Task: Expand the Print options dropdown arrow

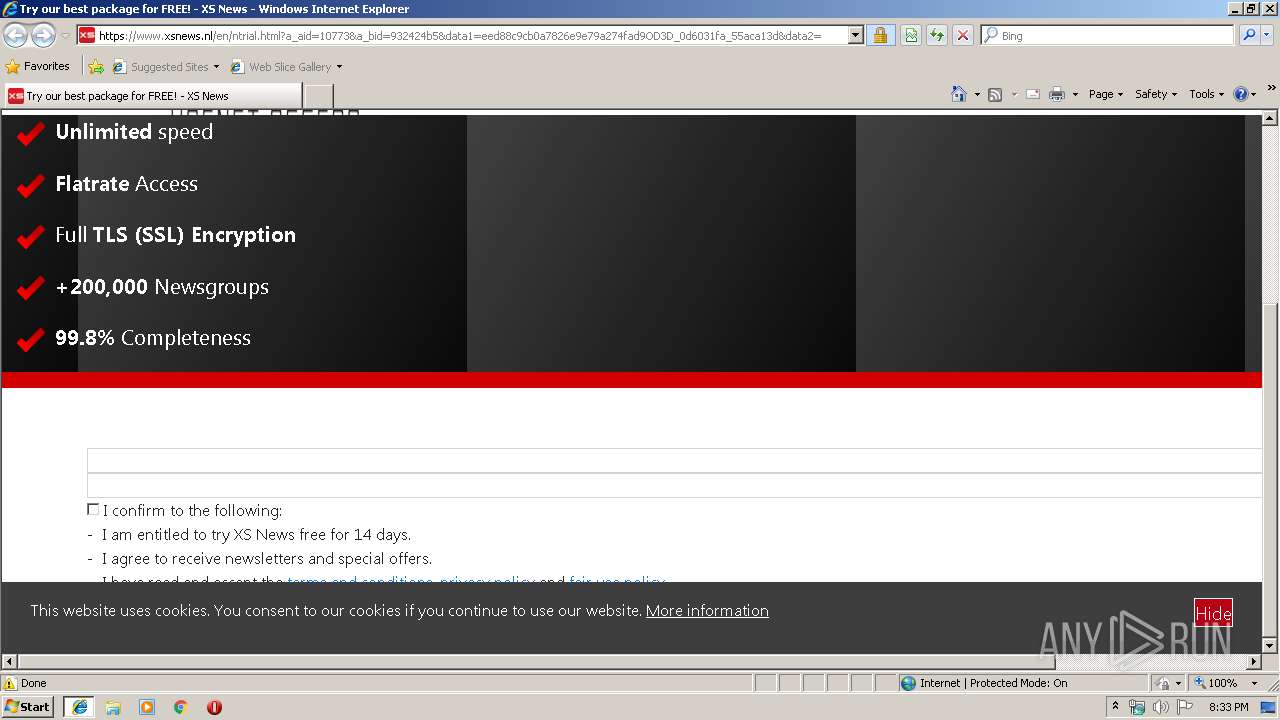Action: tap(1075, 94)
